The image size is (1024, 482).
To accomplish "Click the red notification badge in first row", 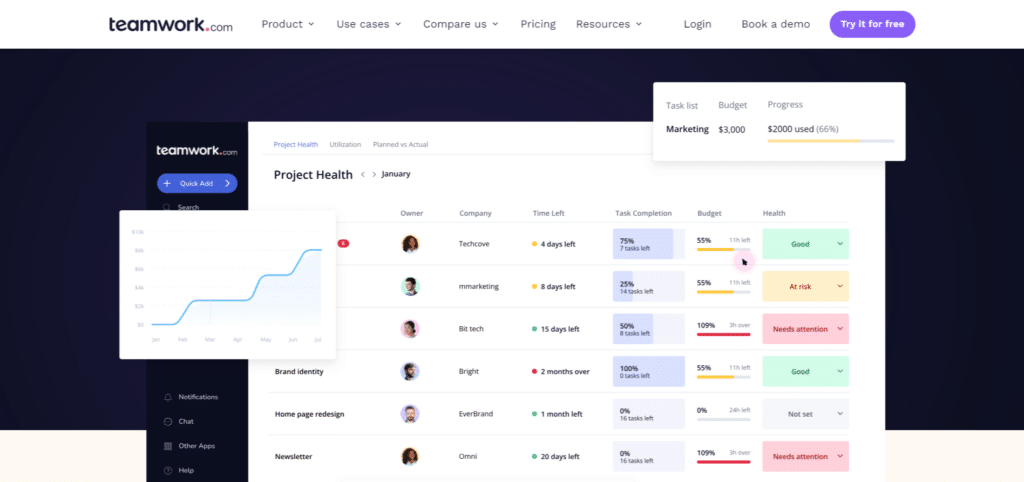I will 344,244.
